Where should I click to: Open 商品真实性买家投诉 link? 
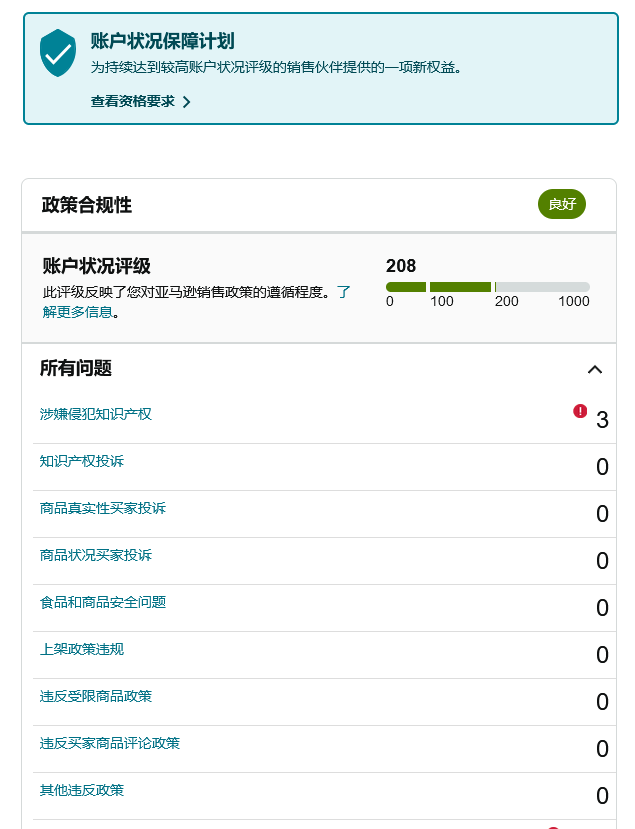tap(103, 508)
